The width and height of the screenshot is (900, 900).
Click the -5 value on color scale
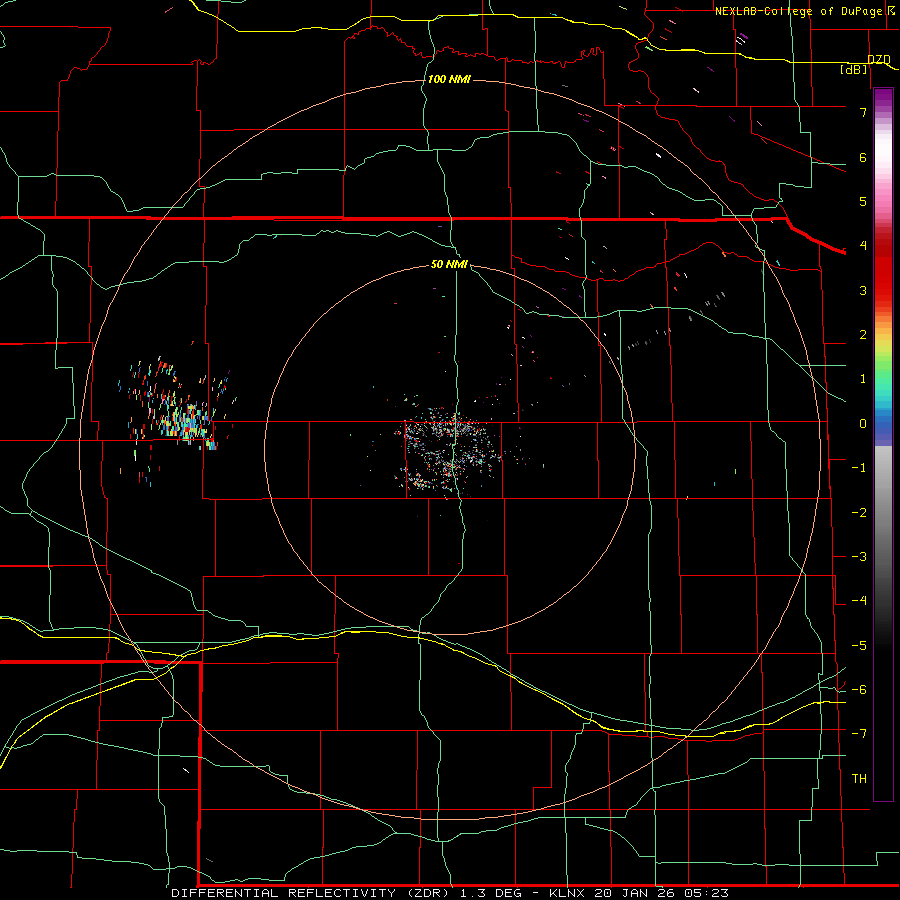click(x=859, y=646)
